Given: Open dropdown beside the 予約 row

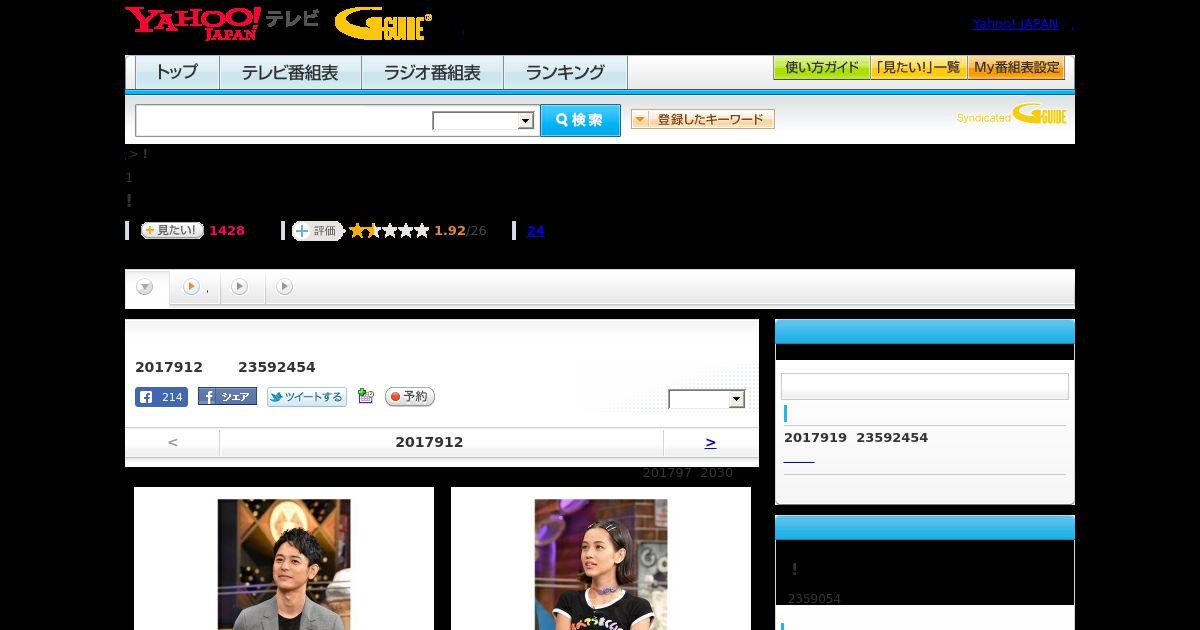Looking at the screenshot, I should pyautogui.click(x=707, y=399).
